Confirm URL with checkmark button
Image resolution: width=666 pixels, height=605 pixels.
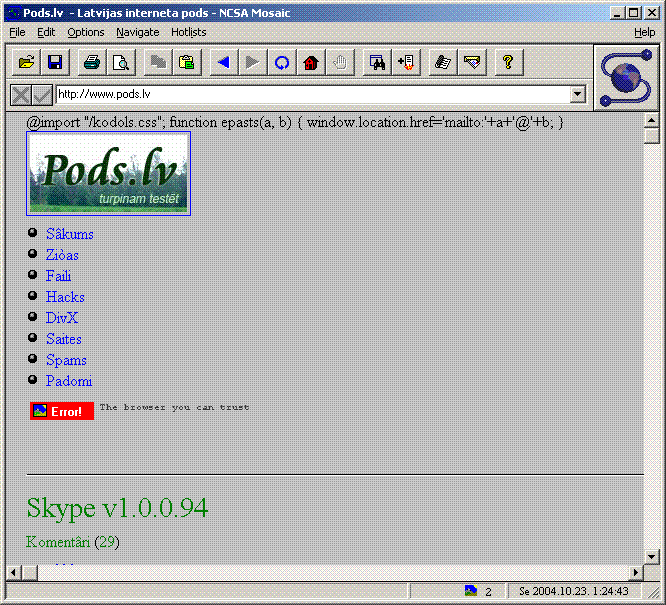tap(42, 94)
